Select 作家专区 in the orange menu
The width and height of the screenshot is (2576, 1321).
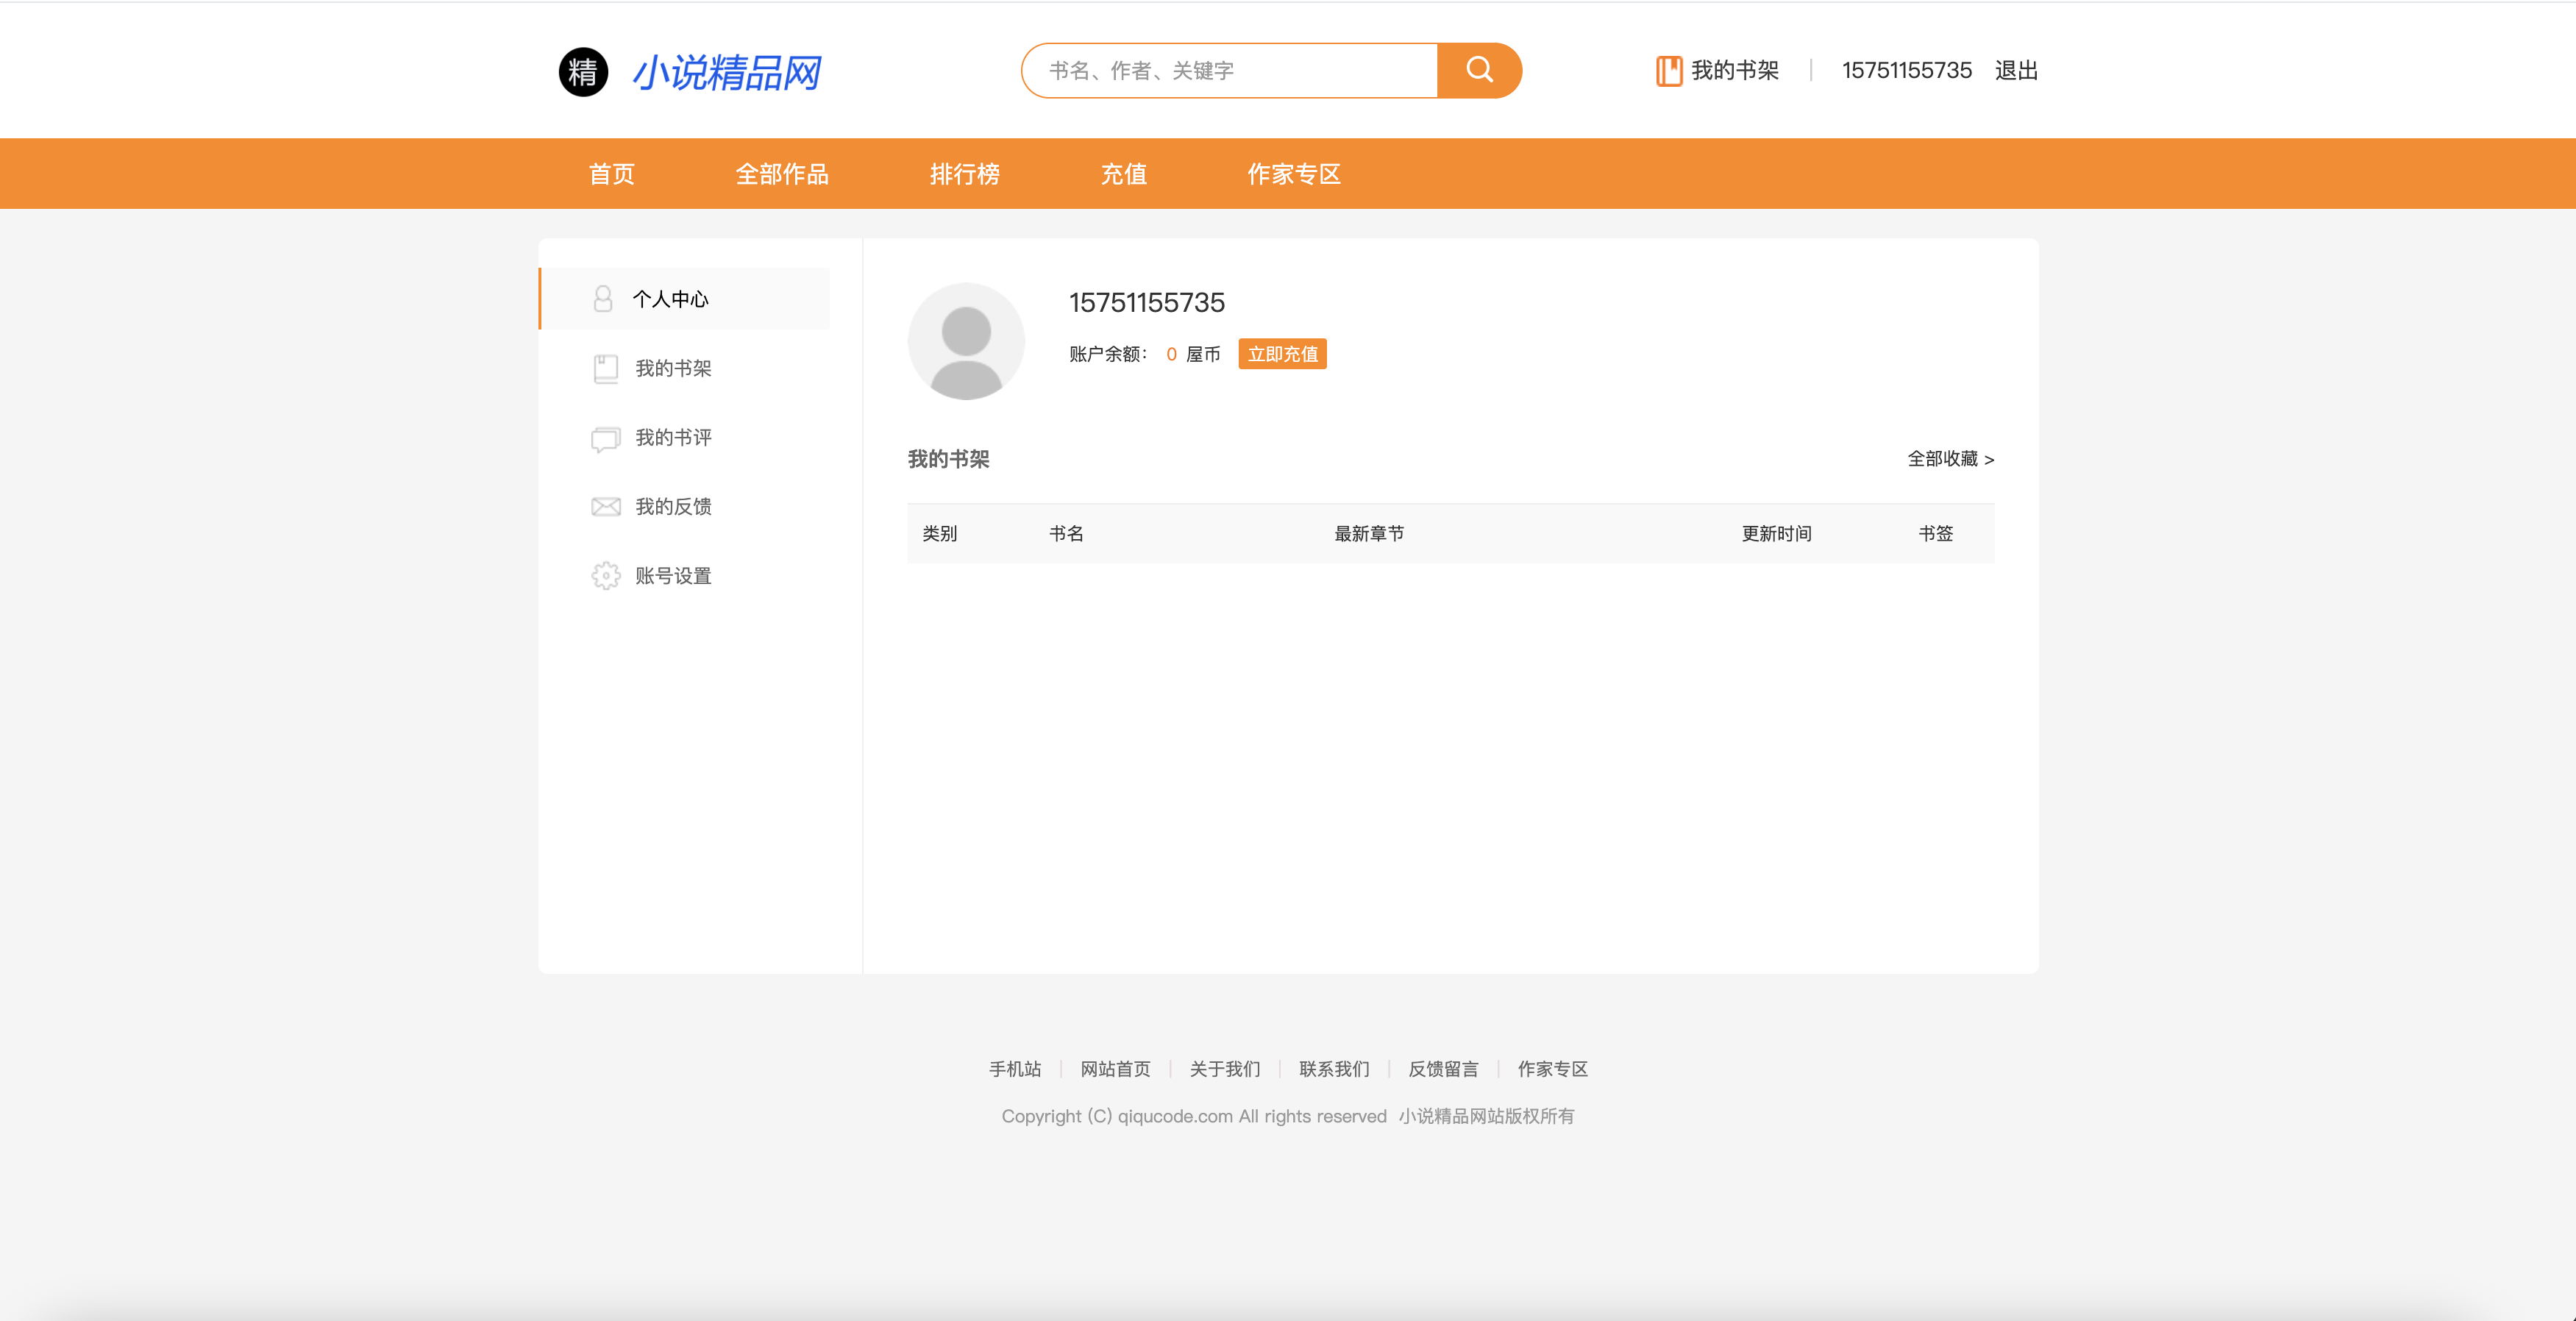[1293, 174]
